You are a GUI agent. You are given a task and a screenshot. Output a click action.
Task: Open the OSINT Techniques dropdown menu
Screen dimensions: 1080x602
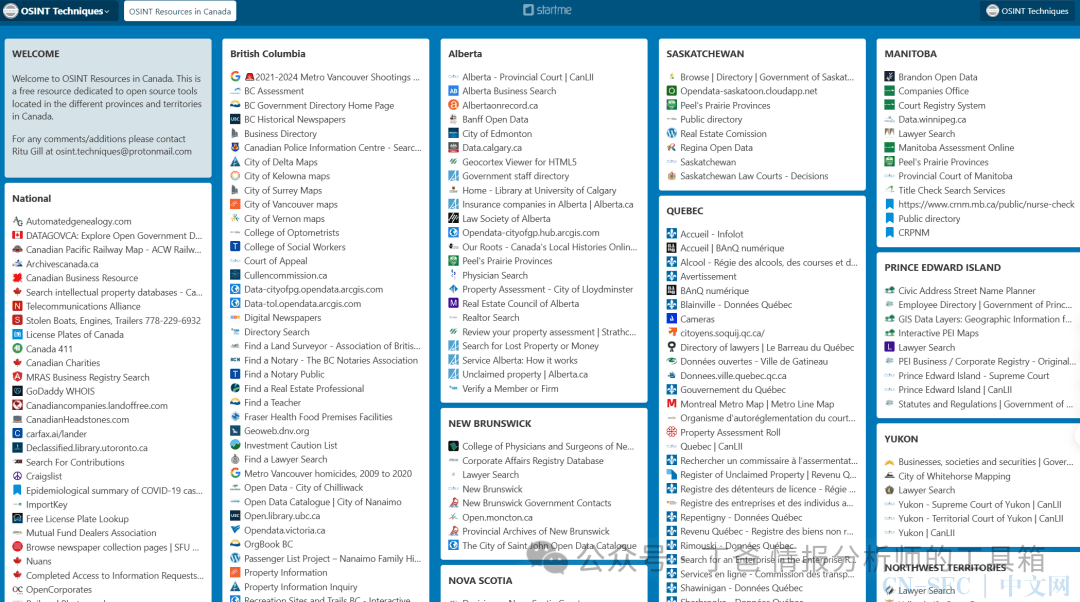pyautogui.click(x=56, y=11)
